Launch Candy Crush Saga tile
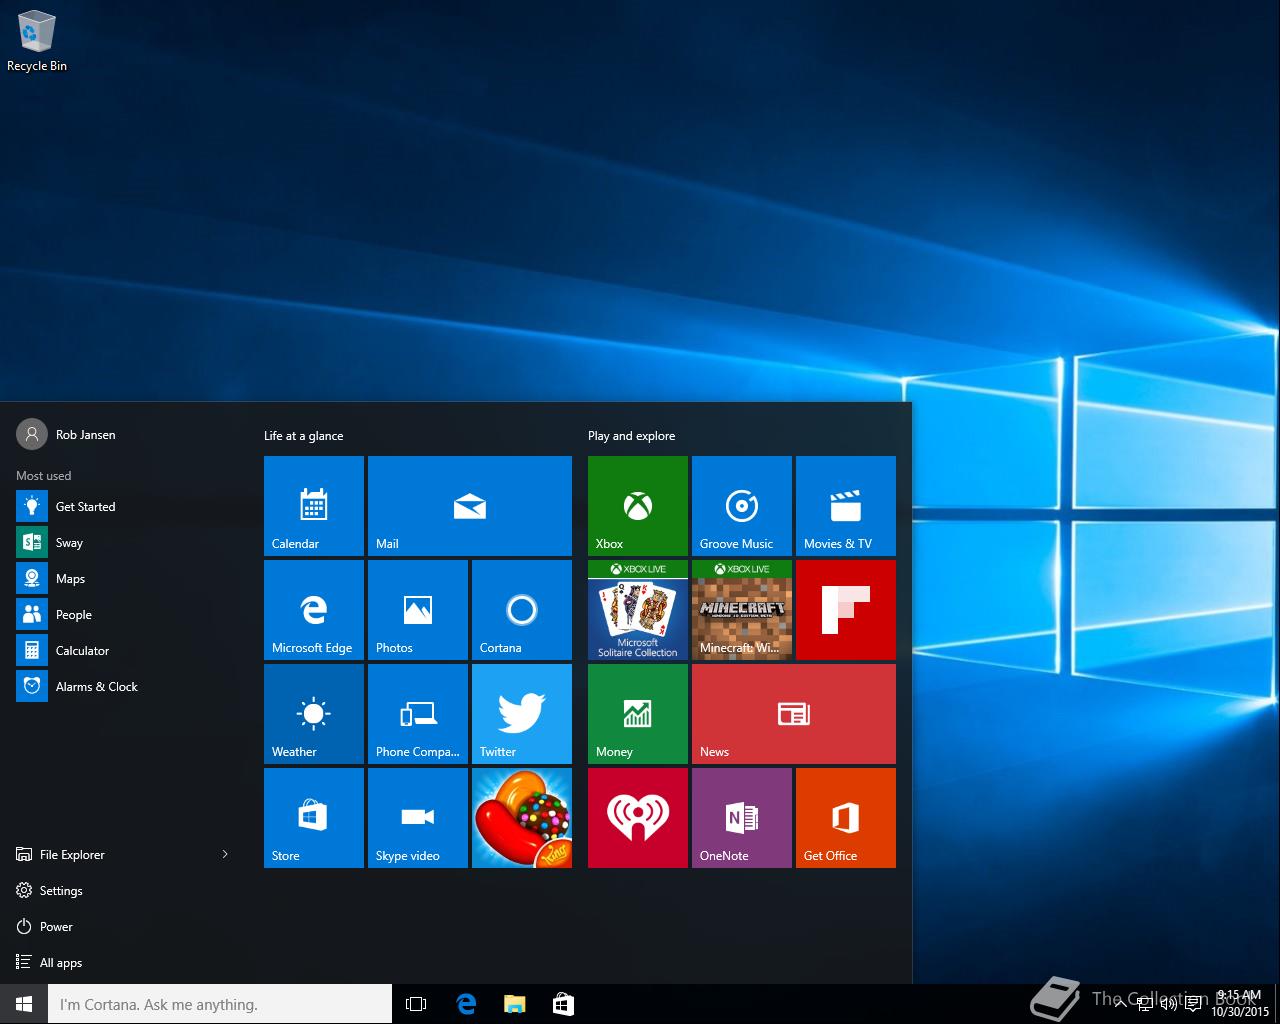The width and height of the screenshot is (1280, 1024). [521, 818]
